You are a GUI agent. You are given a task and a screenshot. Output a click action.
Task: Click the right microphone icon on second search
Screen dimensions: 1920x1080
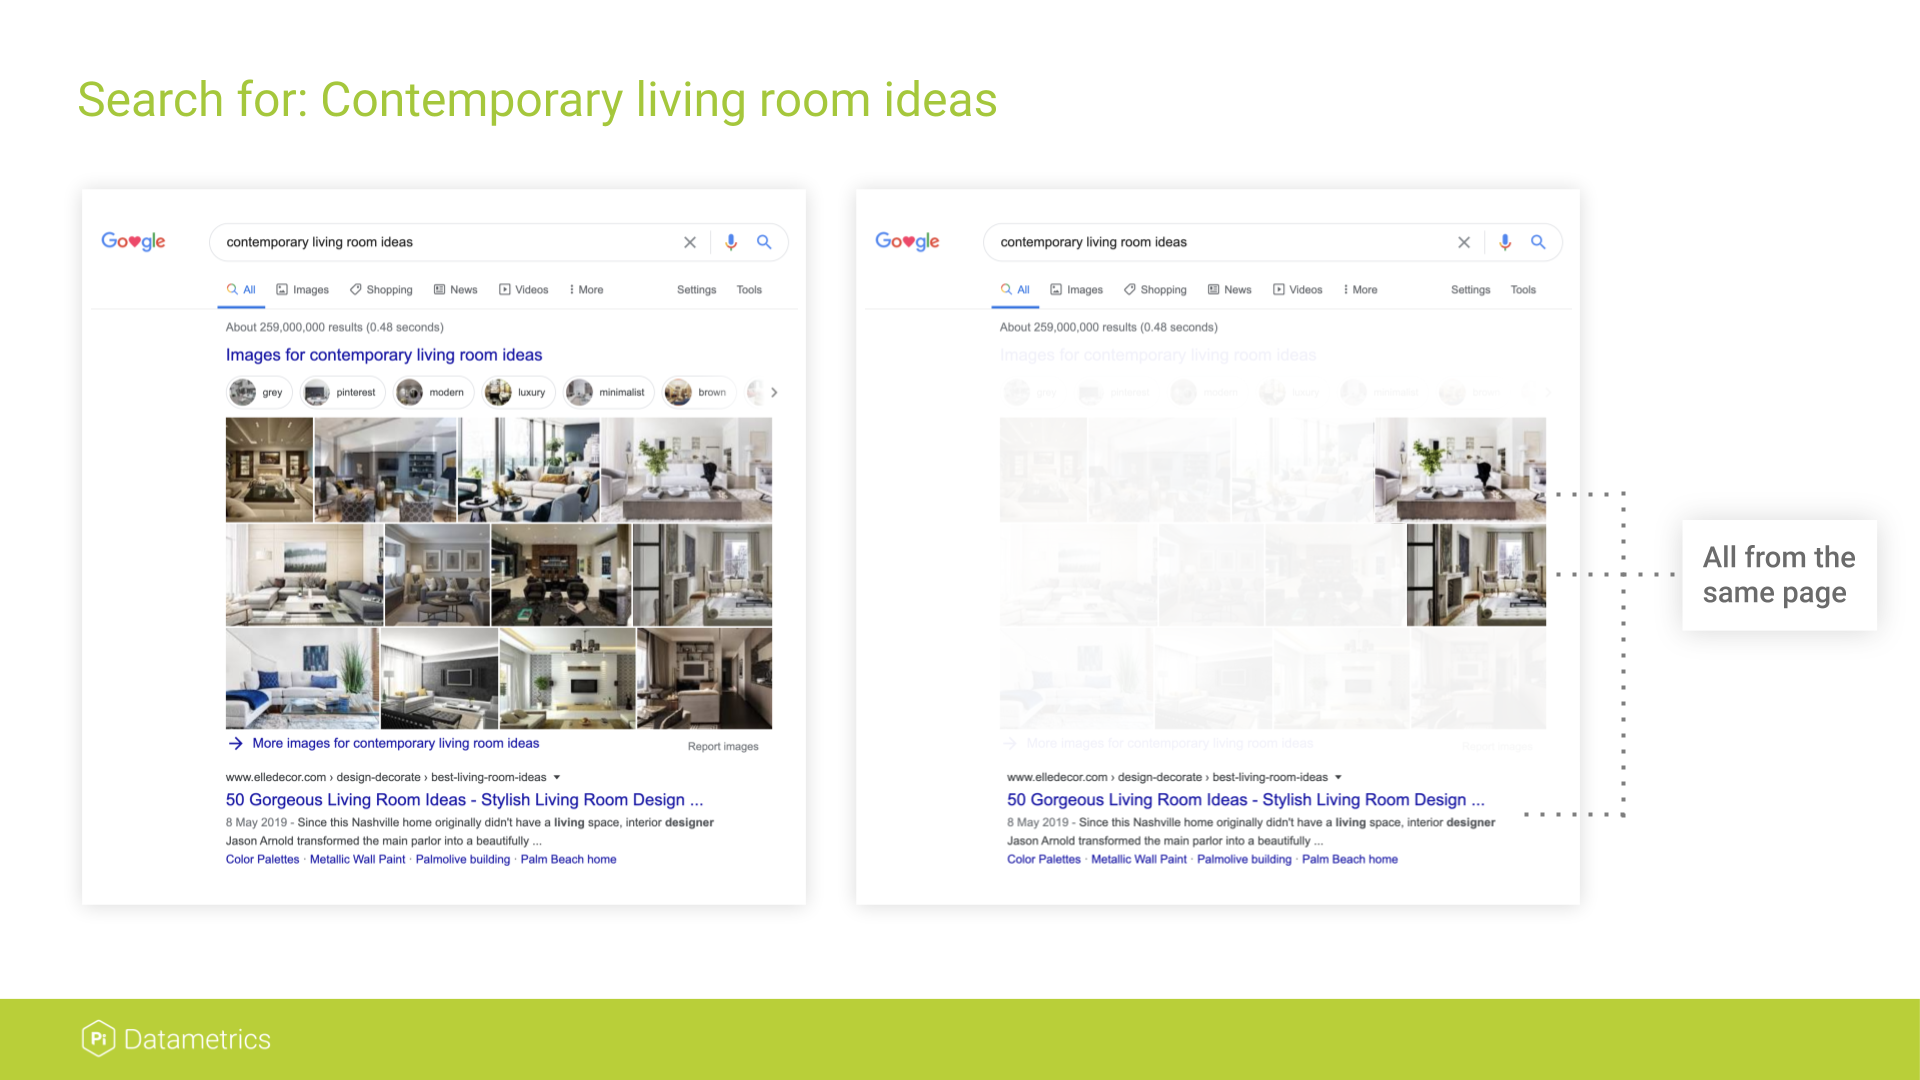point(1505,241)
